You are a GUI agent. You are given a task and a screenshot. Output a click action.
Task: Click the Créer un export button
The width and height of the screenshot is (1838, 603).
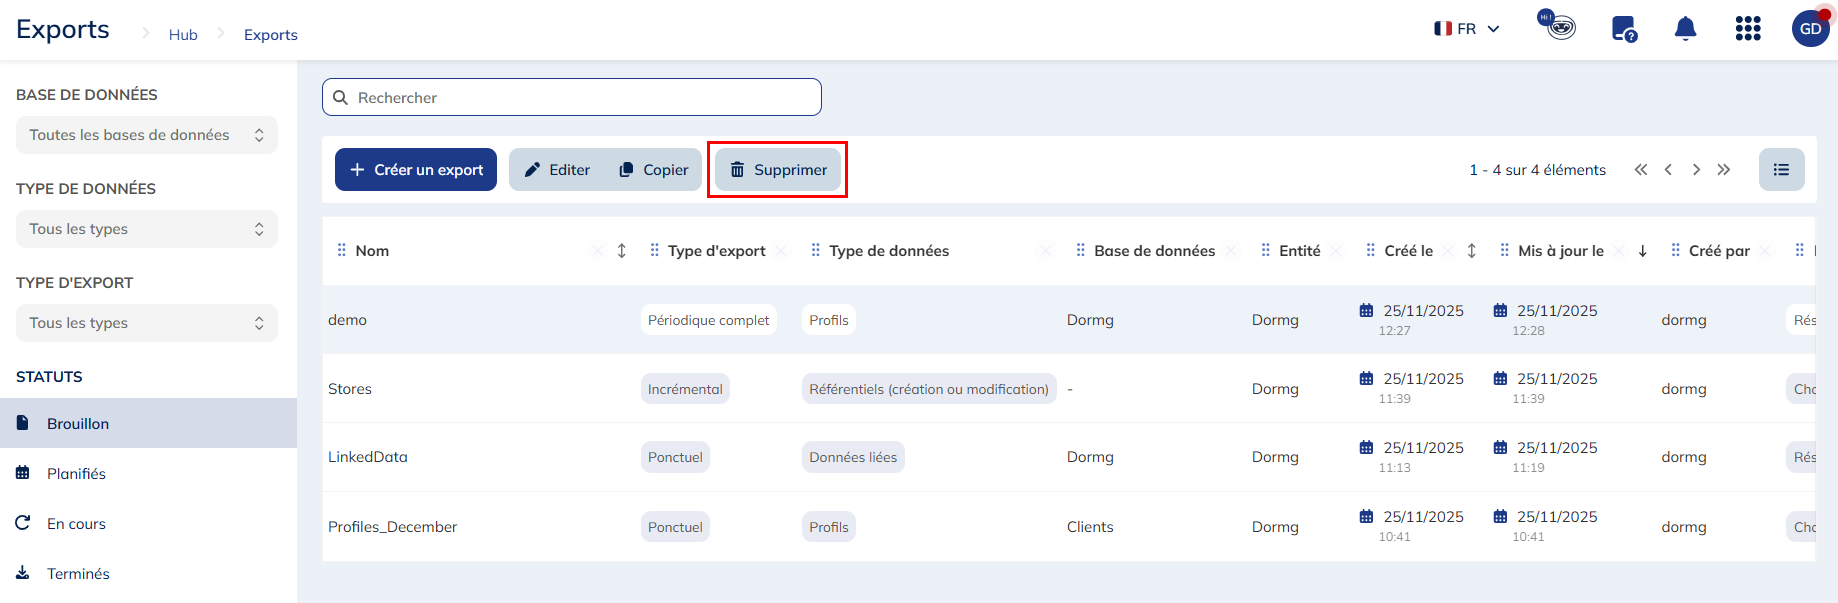click(x=416, y=170)
